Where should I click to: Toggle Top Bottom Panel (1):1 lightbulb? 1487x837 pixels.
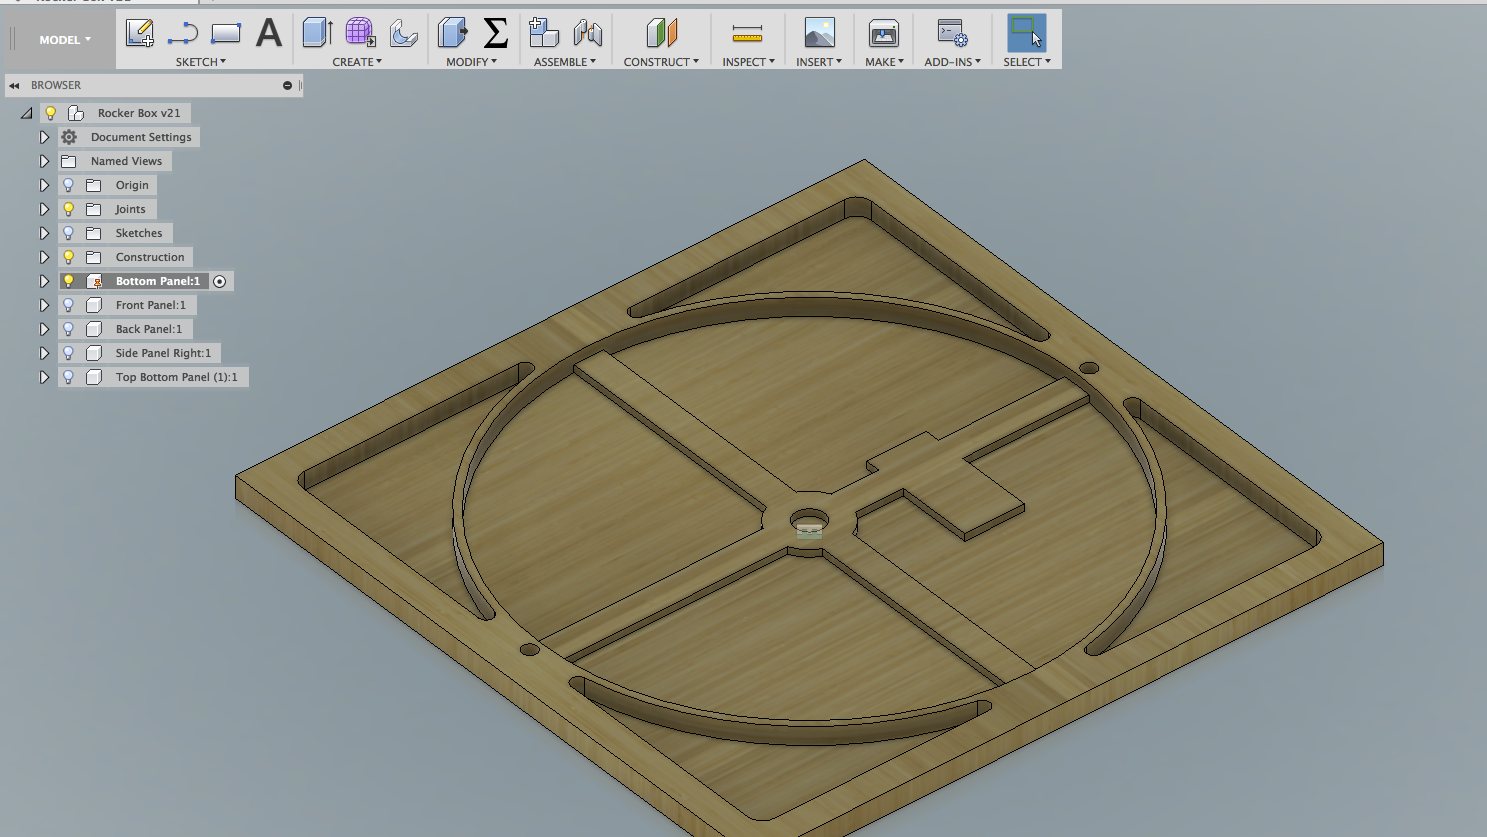[x=68, y=377]
